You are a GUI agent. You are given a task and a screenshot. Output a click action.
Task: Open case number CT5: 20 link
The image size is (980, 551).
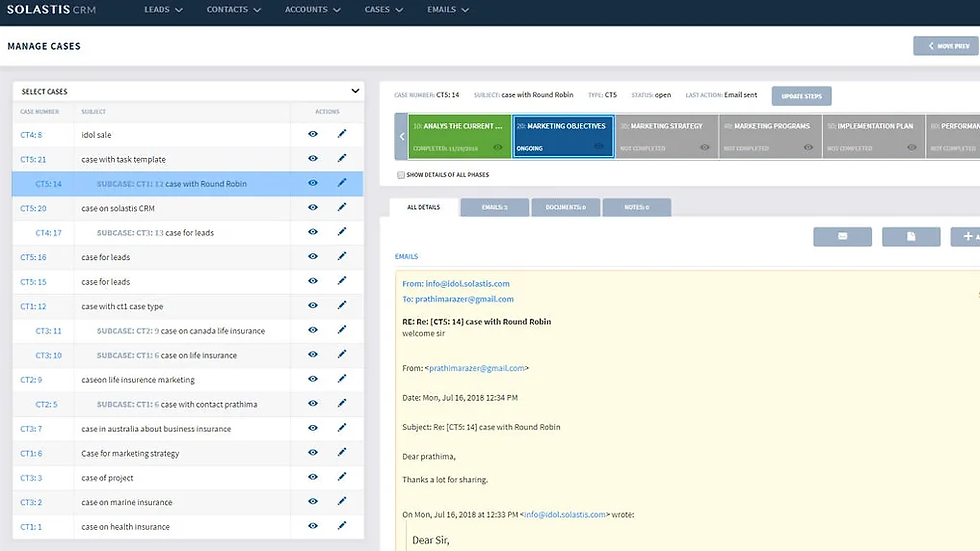coord(33,208)
